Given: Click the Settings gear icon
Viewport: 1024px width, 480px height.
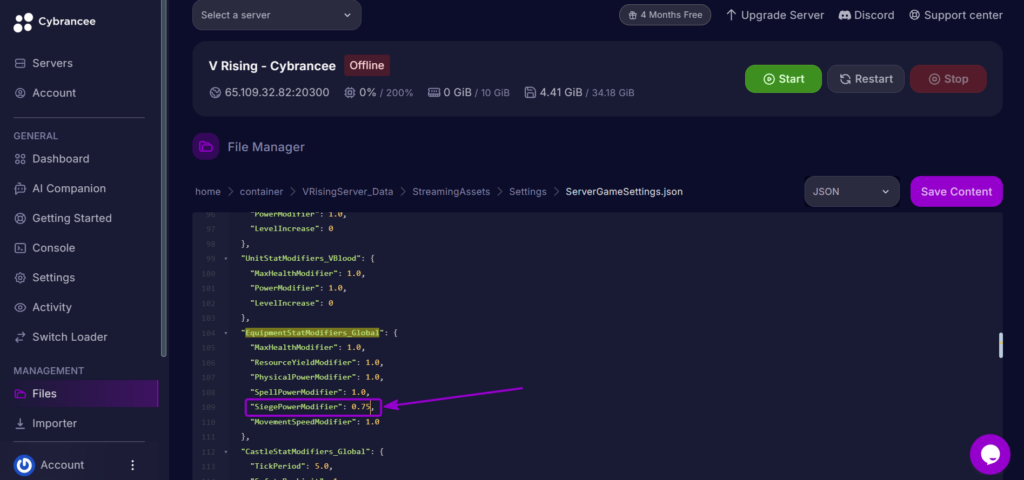Looking at the screenshot, I should pos(20,278).
